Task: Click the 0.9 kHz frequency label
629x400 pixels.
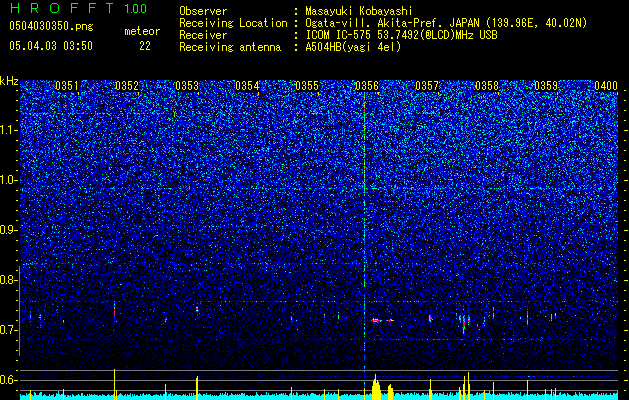Action: (8, 230)
